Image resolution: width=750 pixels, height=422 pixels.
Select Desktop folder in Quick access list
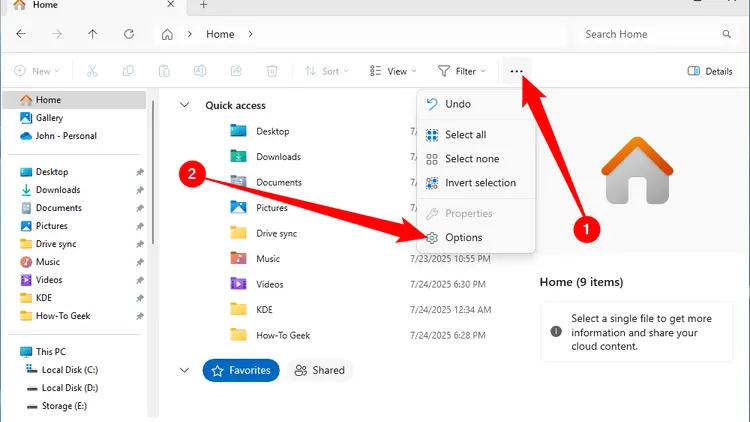260,131
